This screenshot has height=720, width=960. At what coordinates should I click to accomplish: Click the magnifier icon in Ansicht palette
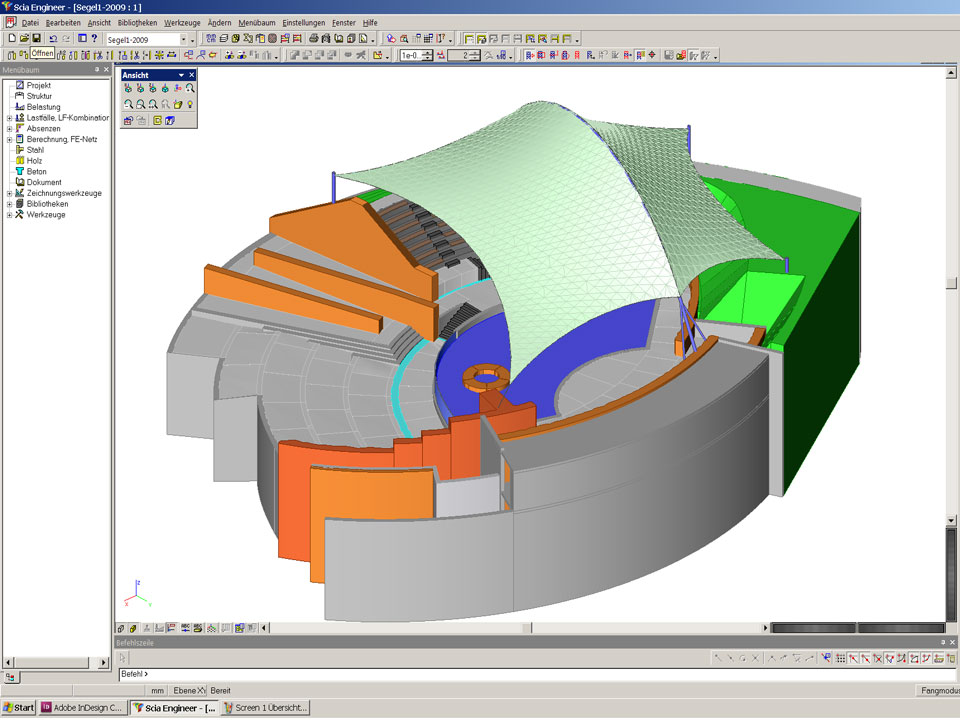190,89
